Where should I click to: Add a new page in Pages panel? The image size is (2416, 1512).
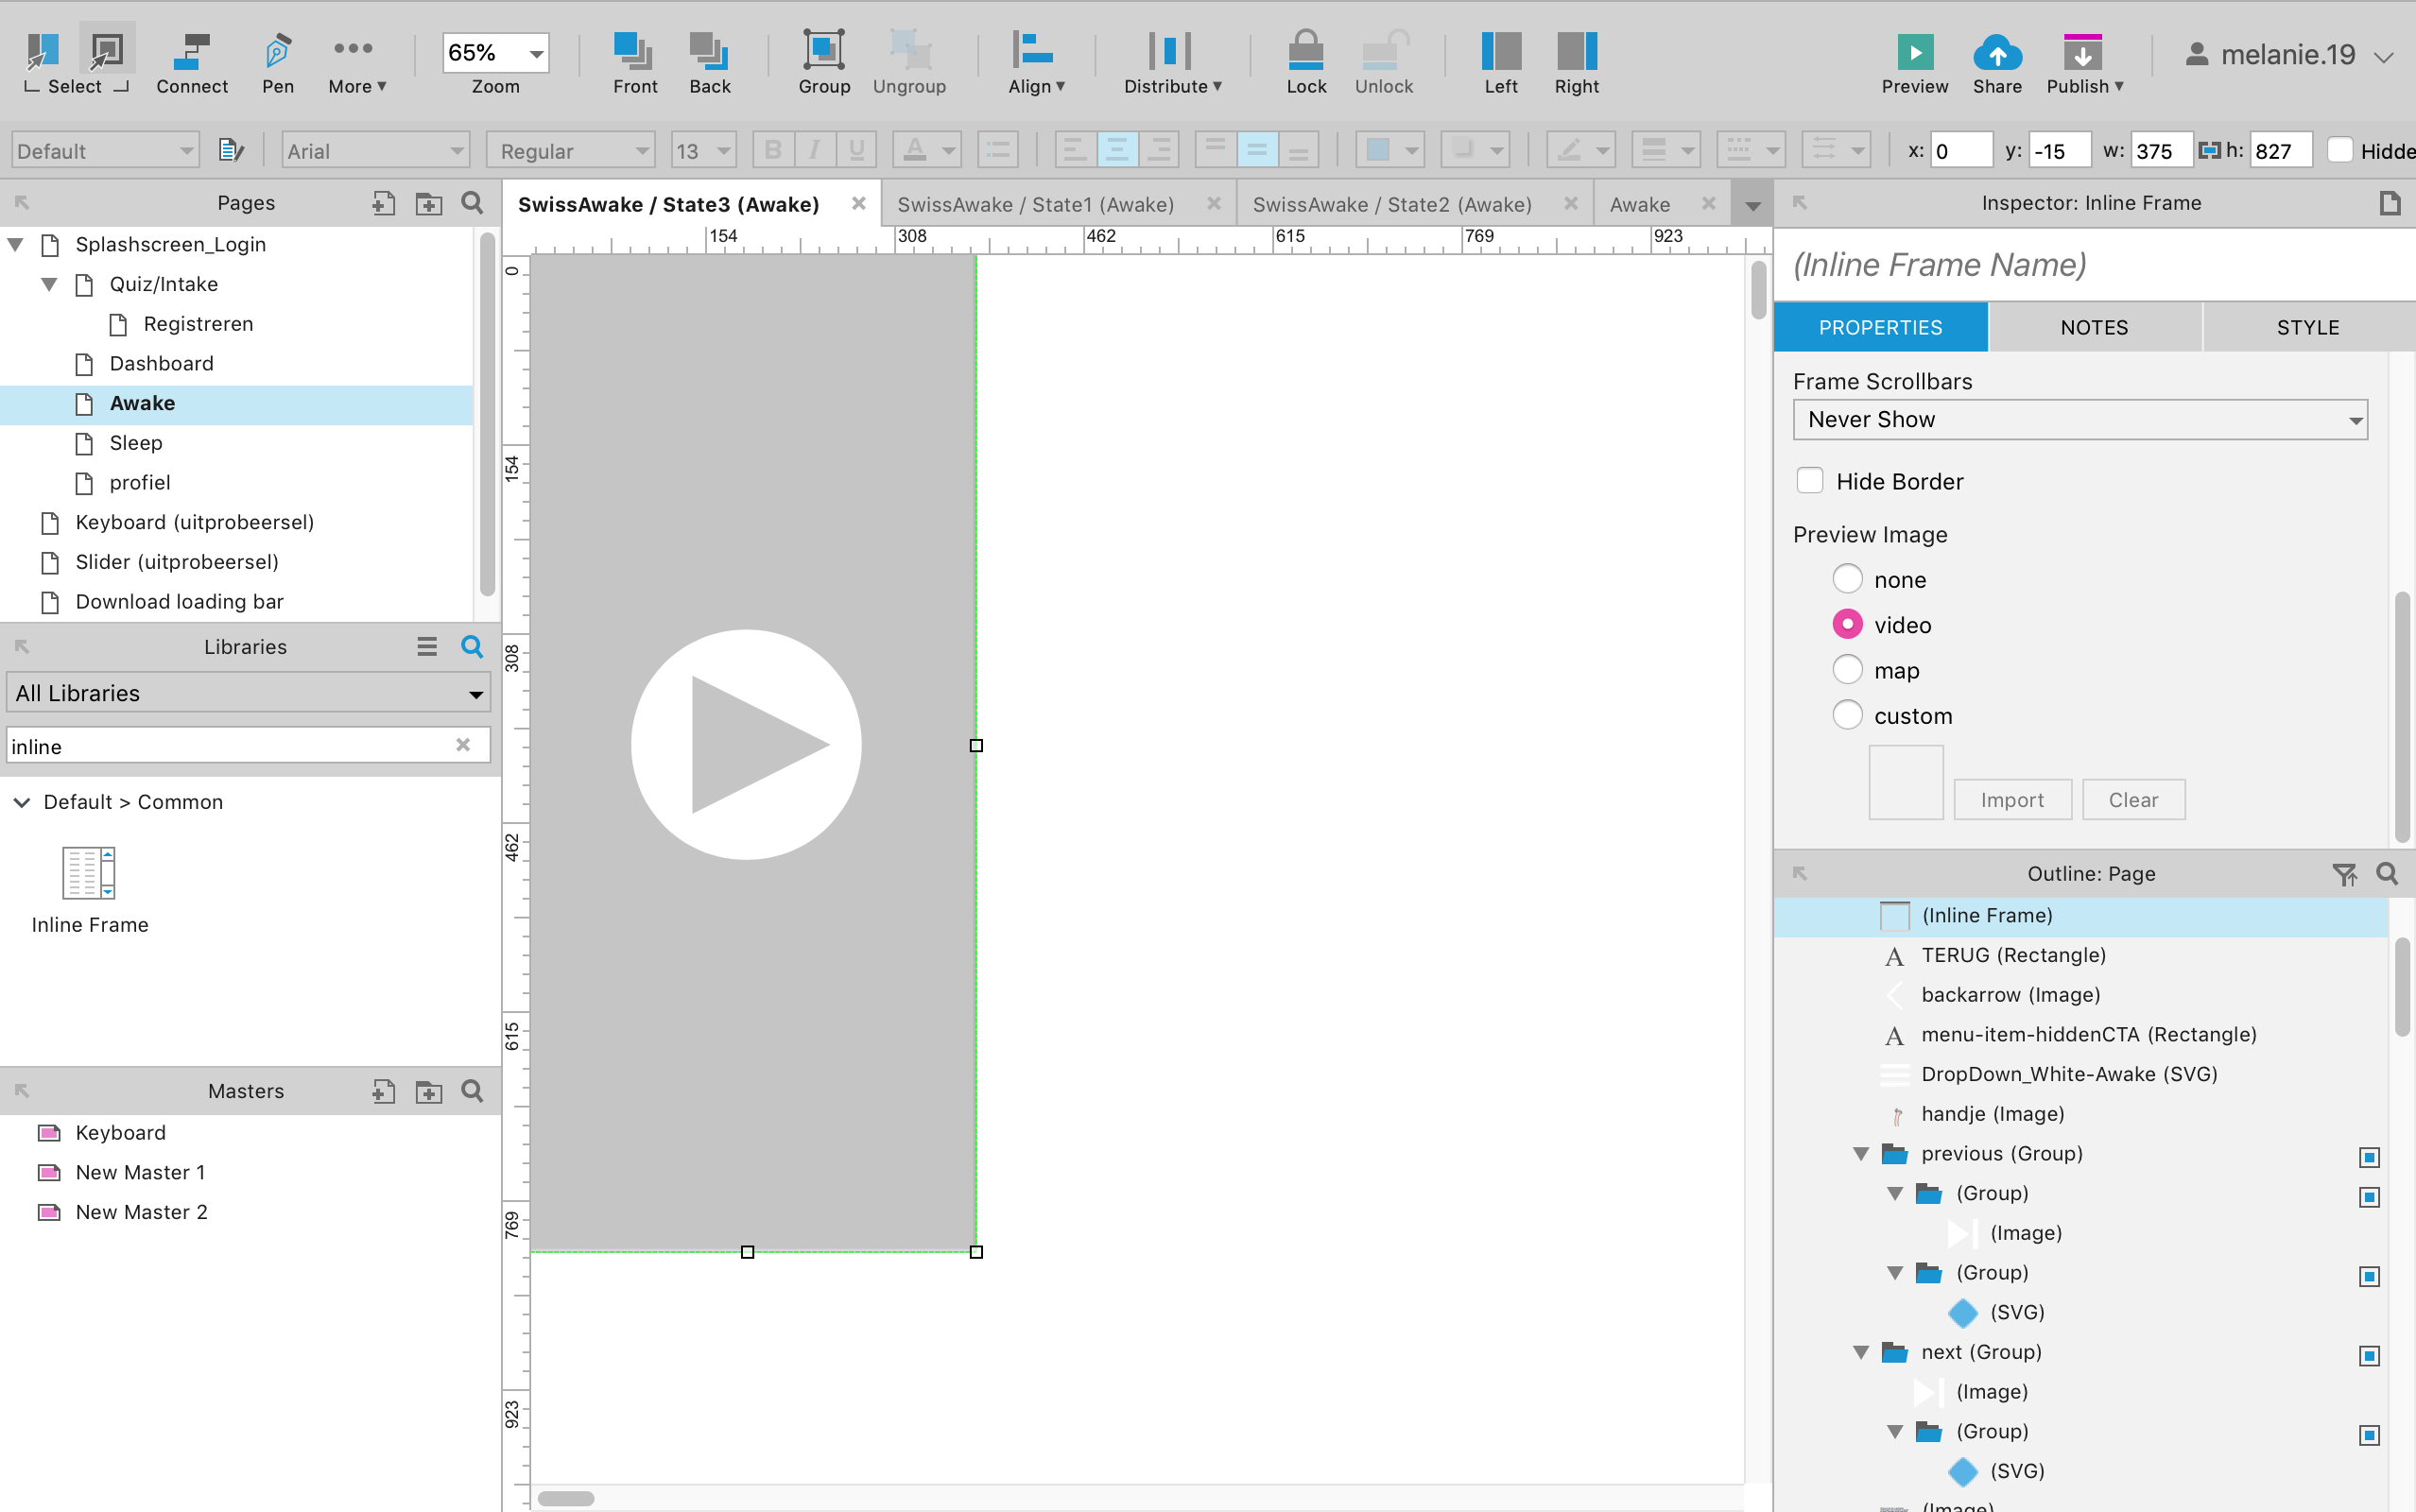point(383,204)
